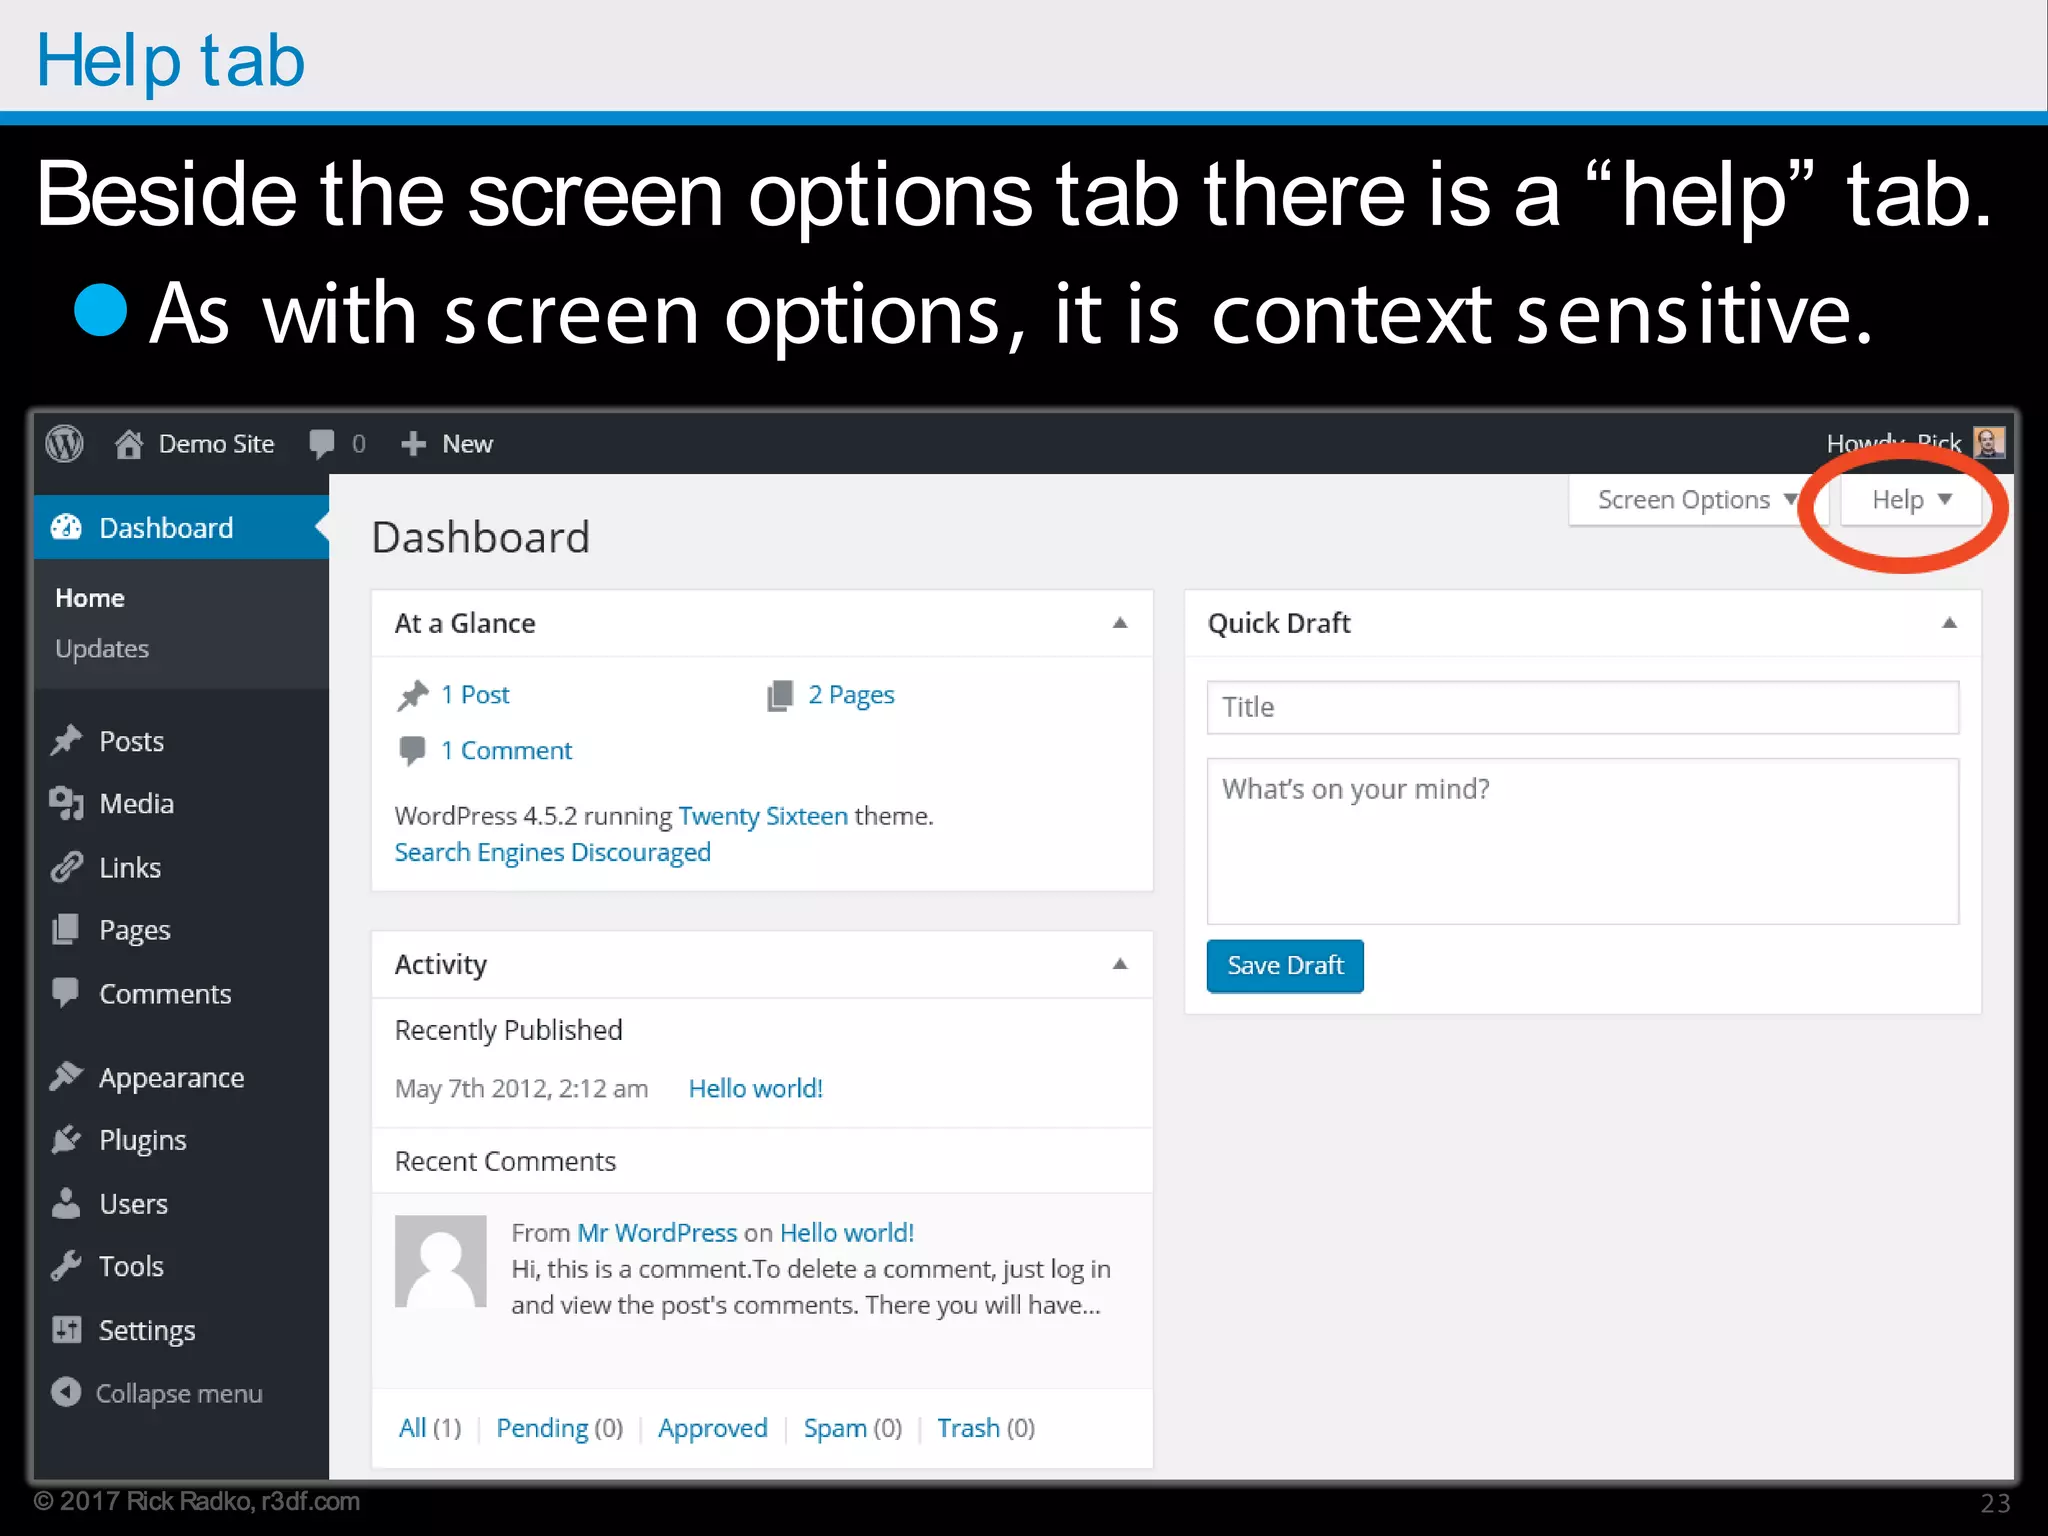Click the Demo Site home icon
The image size is (2048, 1536).
click(x=128, y=443)
